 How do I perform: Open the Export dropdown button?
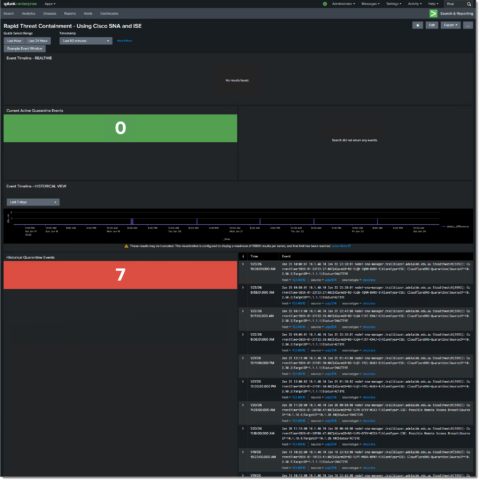click(450, 25)
